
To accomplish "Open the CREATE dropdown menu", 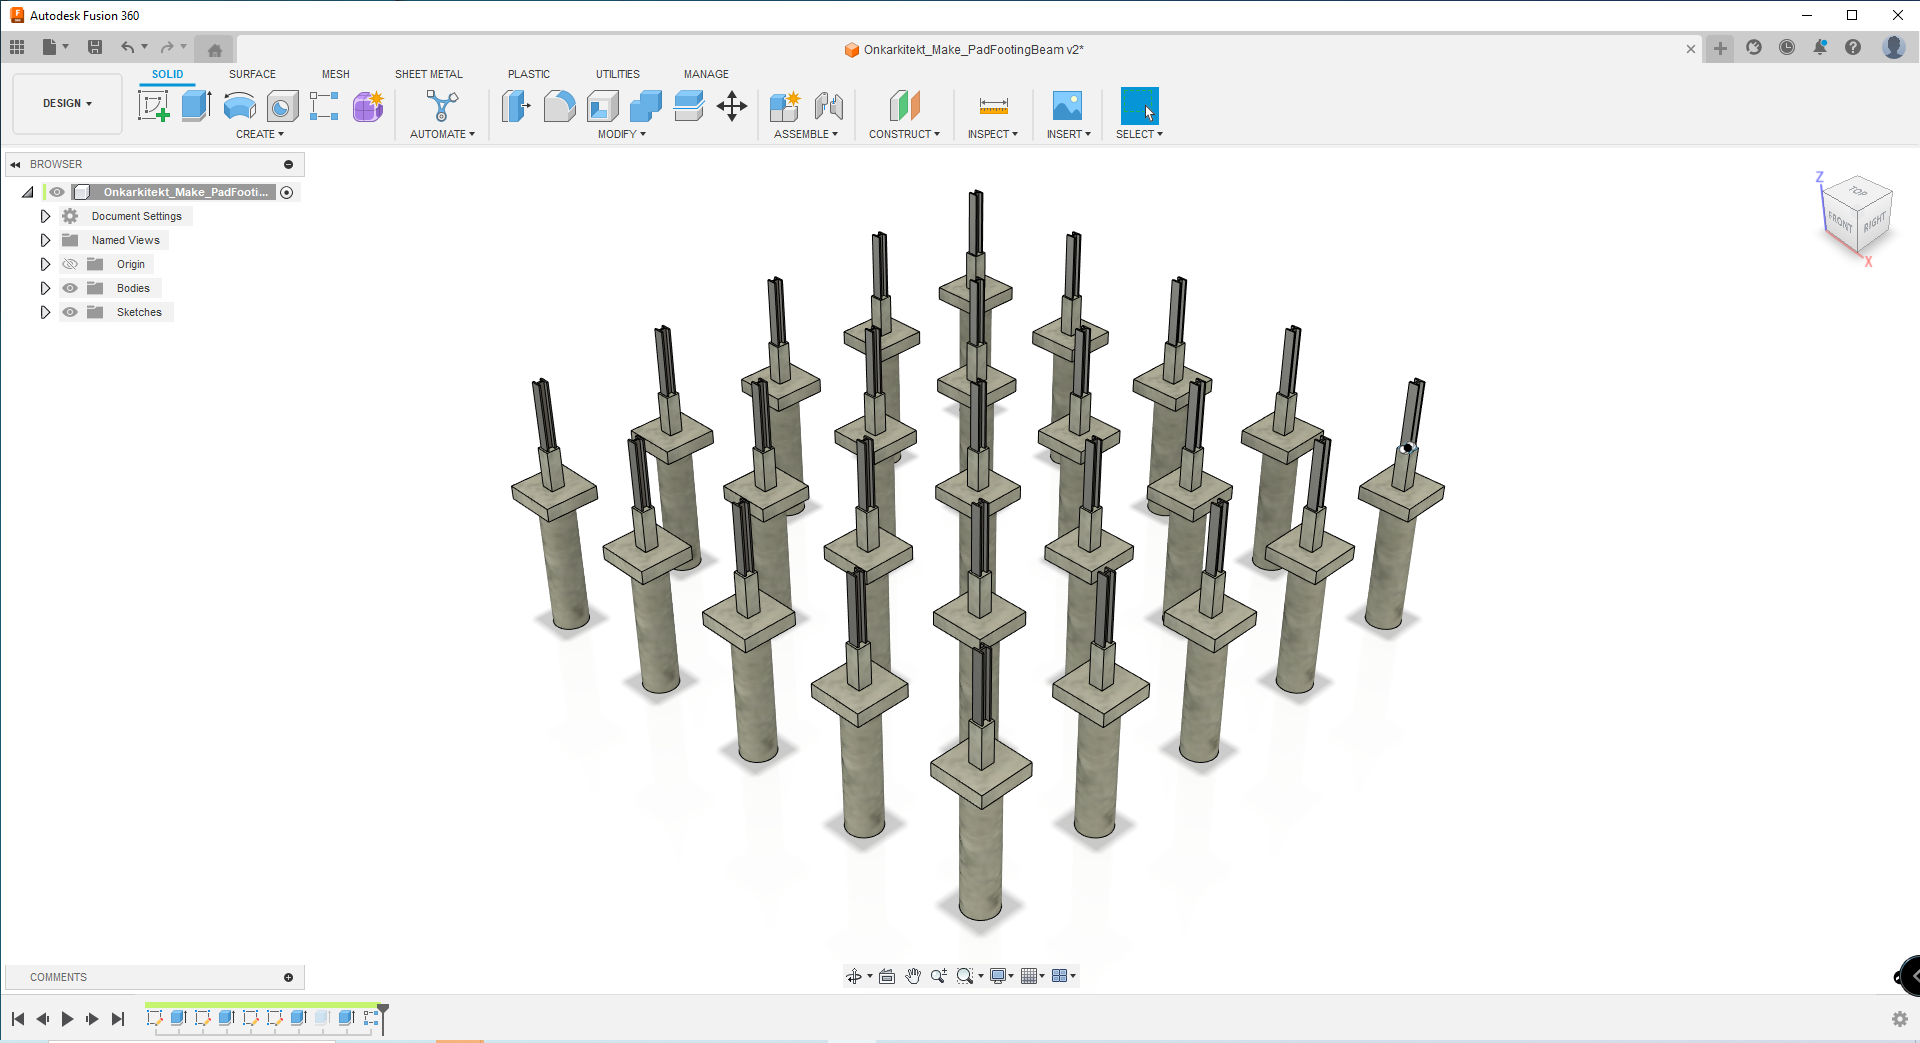I will pyautogui.click(x=260, y=134).
